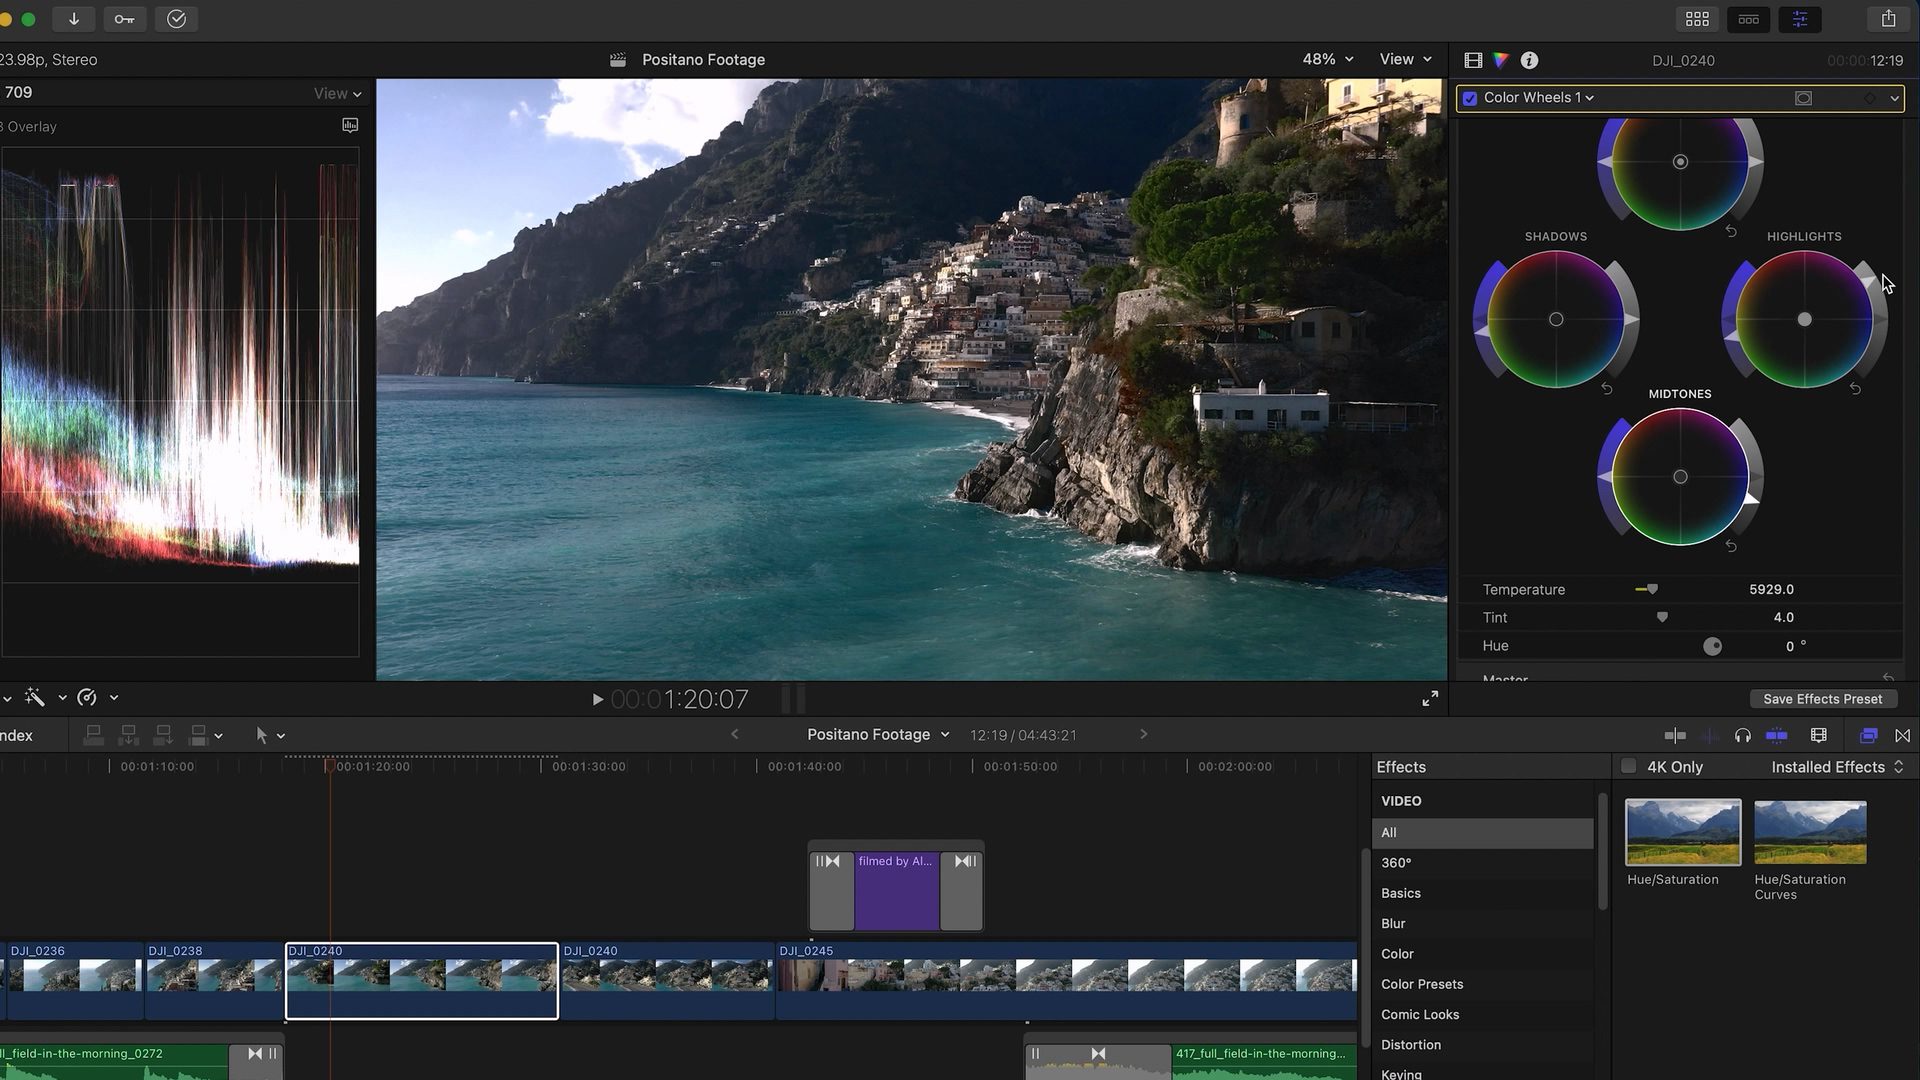Toggle the Transitions browser bowtie button

(x=1902, y=735)
